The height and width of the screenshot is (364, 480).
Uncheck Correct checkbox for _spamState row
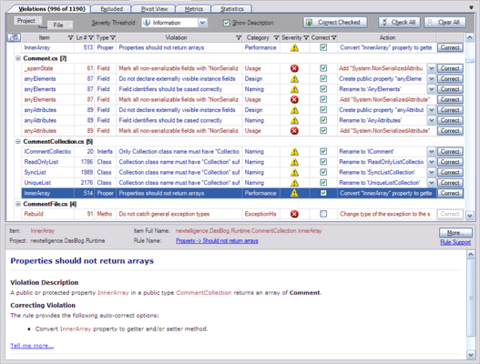[323, 68]
